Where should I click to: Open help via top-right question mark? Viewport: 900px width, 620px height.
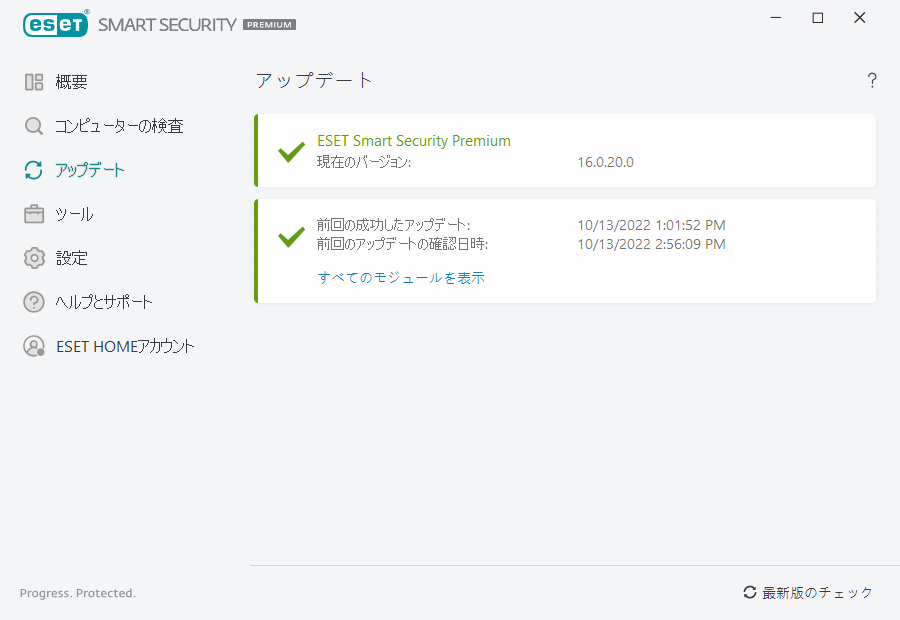click(872, 81)
